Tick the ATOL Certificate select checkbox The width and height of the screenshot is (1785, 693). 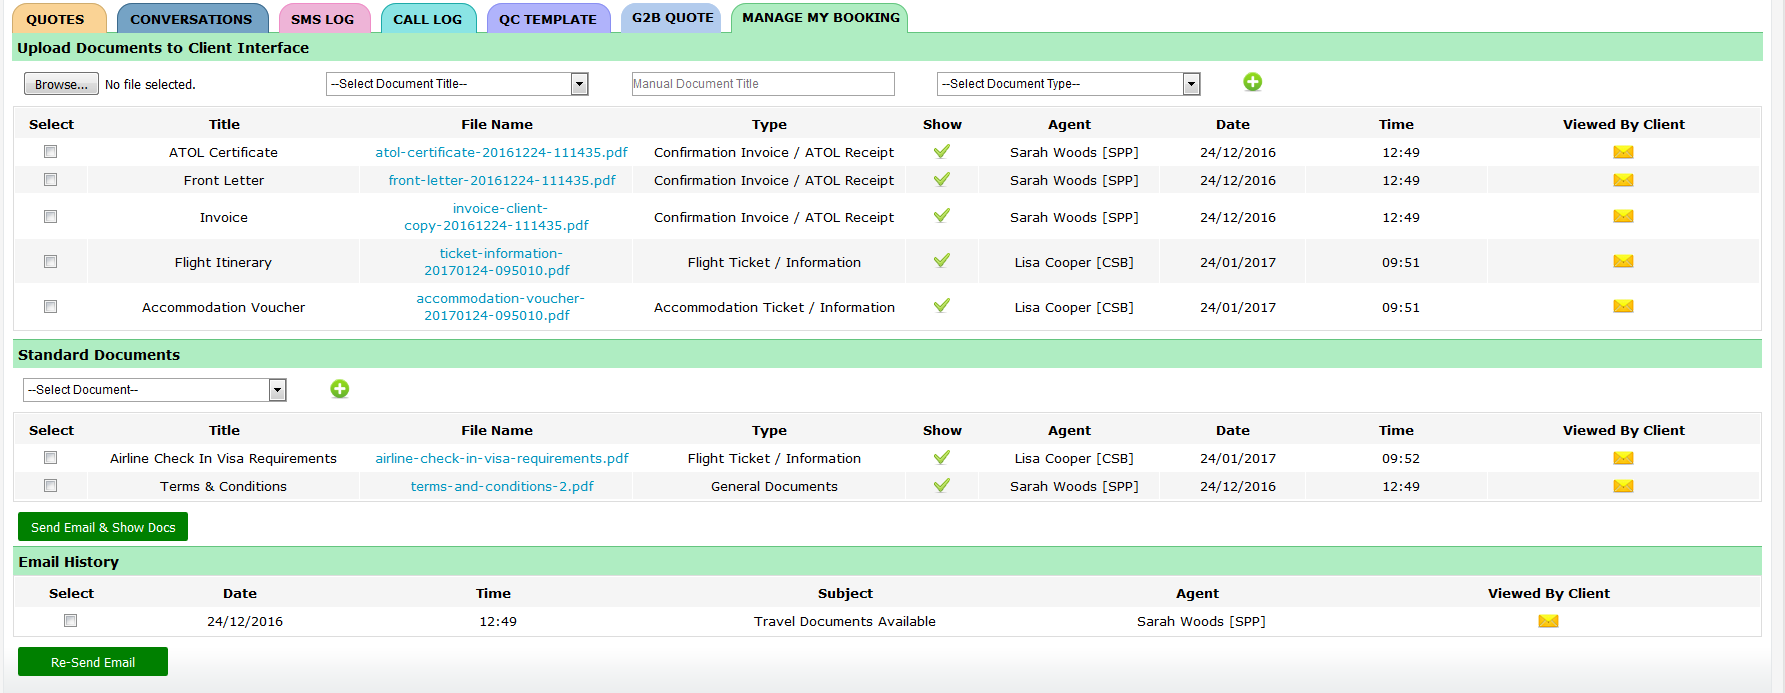(50, 152)
